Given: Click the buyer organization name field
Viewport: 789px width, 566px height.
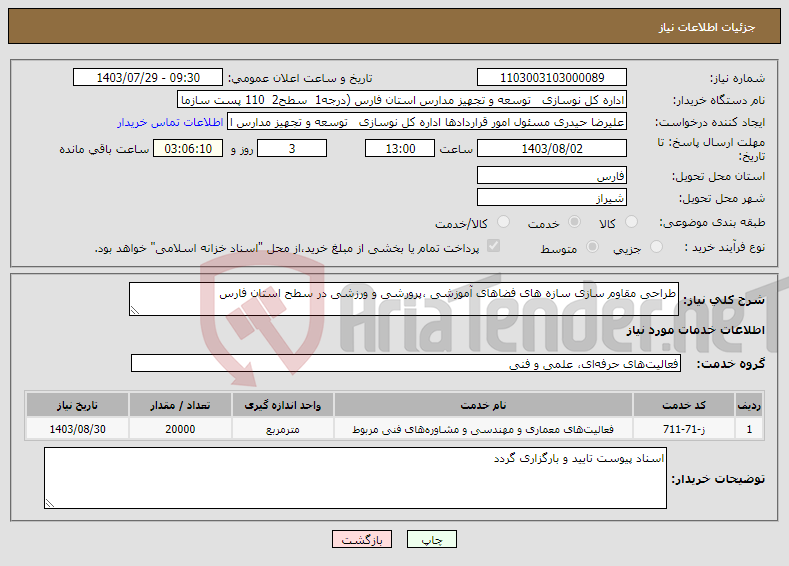Looking at the screenshot, I should pyautogui.click(x=402, y=100).
